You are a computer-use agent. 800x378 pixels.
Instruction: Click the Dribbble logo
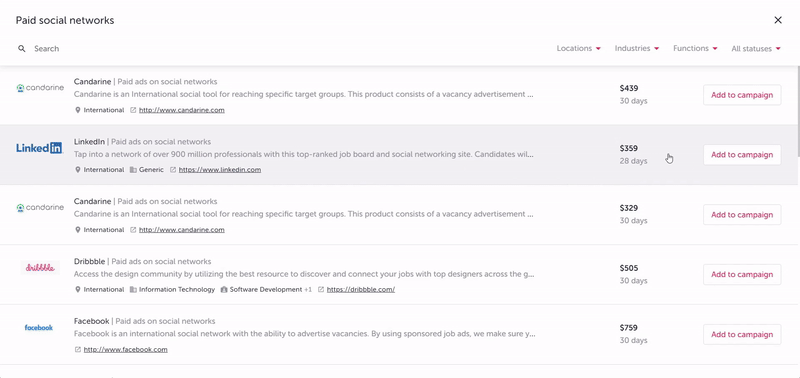40,268
